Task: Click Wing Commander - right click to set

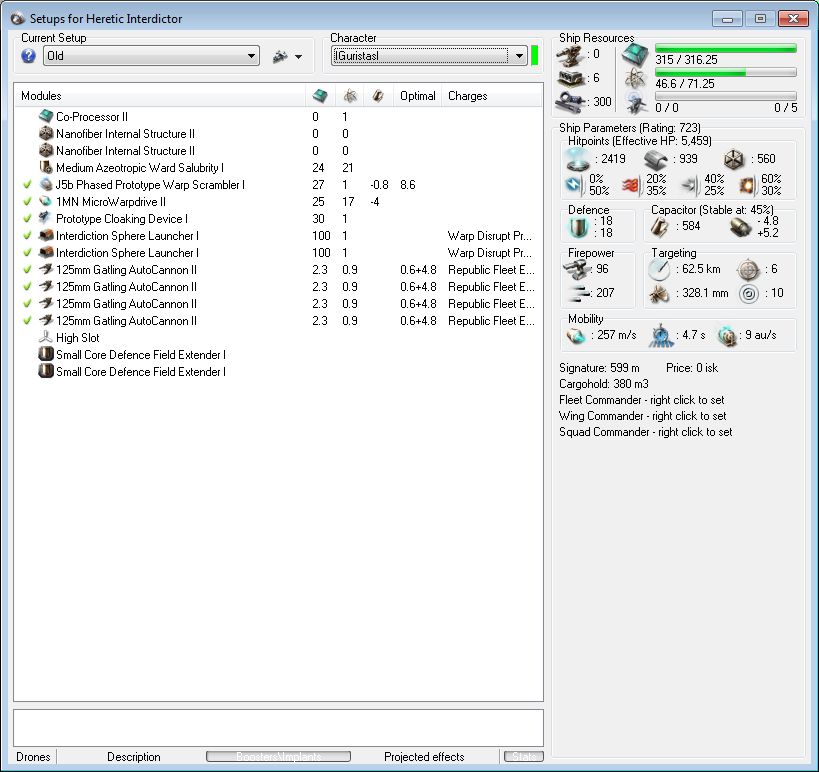Action: [x=642, y=416]
